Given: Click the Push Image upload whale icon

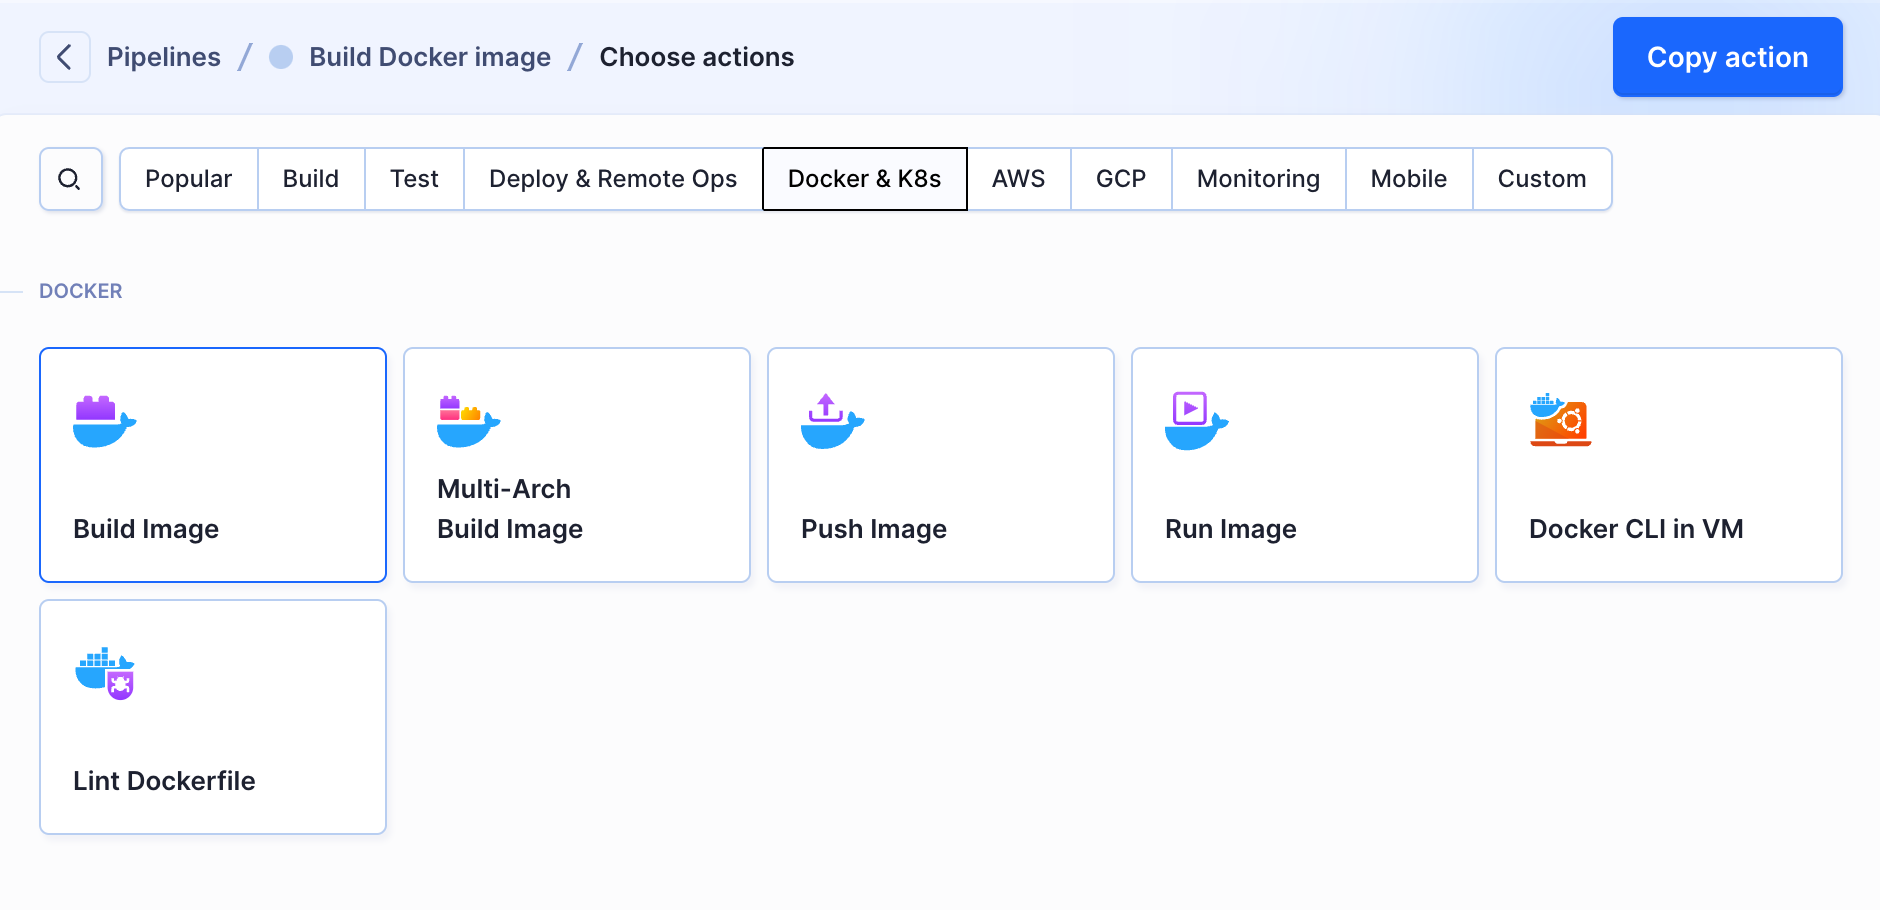Looking at the screenshot, I should pos(832,421).
